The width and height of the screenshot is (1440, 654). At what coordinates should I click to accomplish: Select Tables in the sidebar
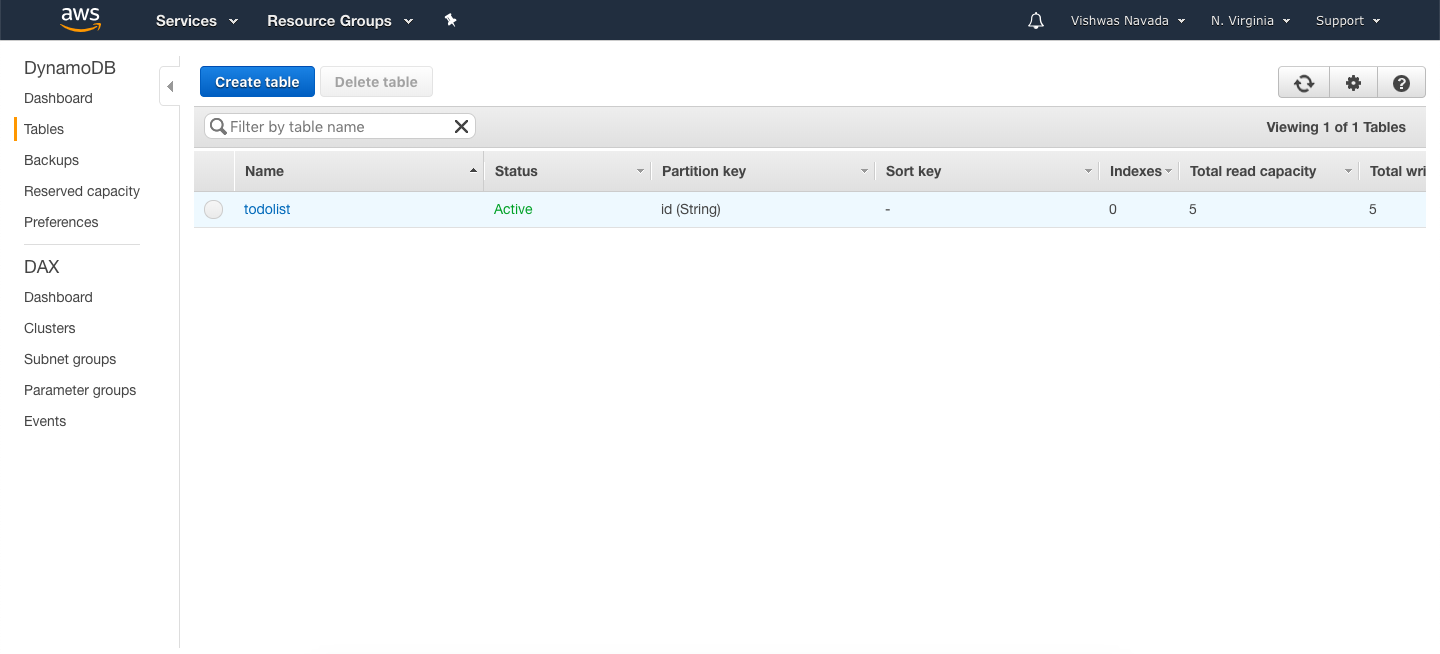tap(44, 129)
